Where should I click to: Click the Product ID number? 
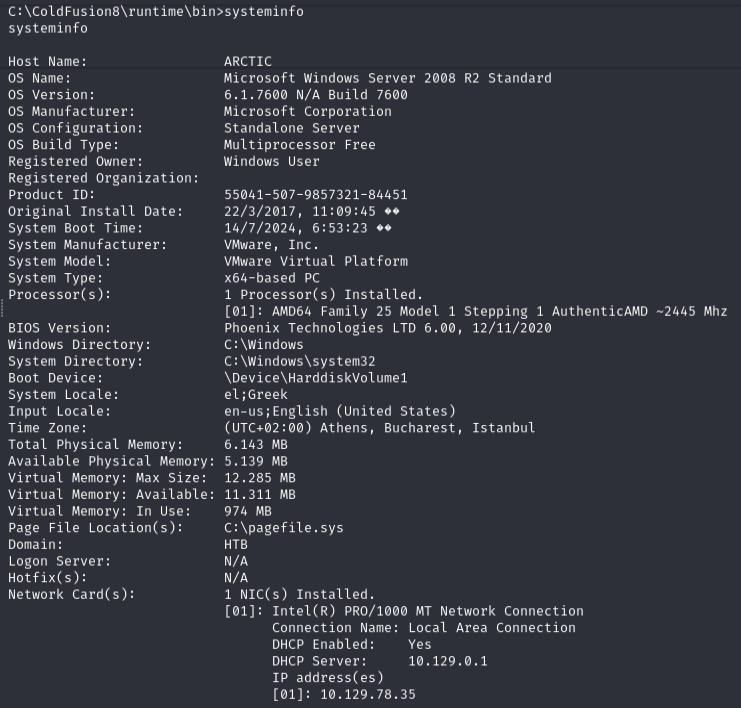coord(315,195)
